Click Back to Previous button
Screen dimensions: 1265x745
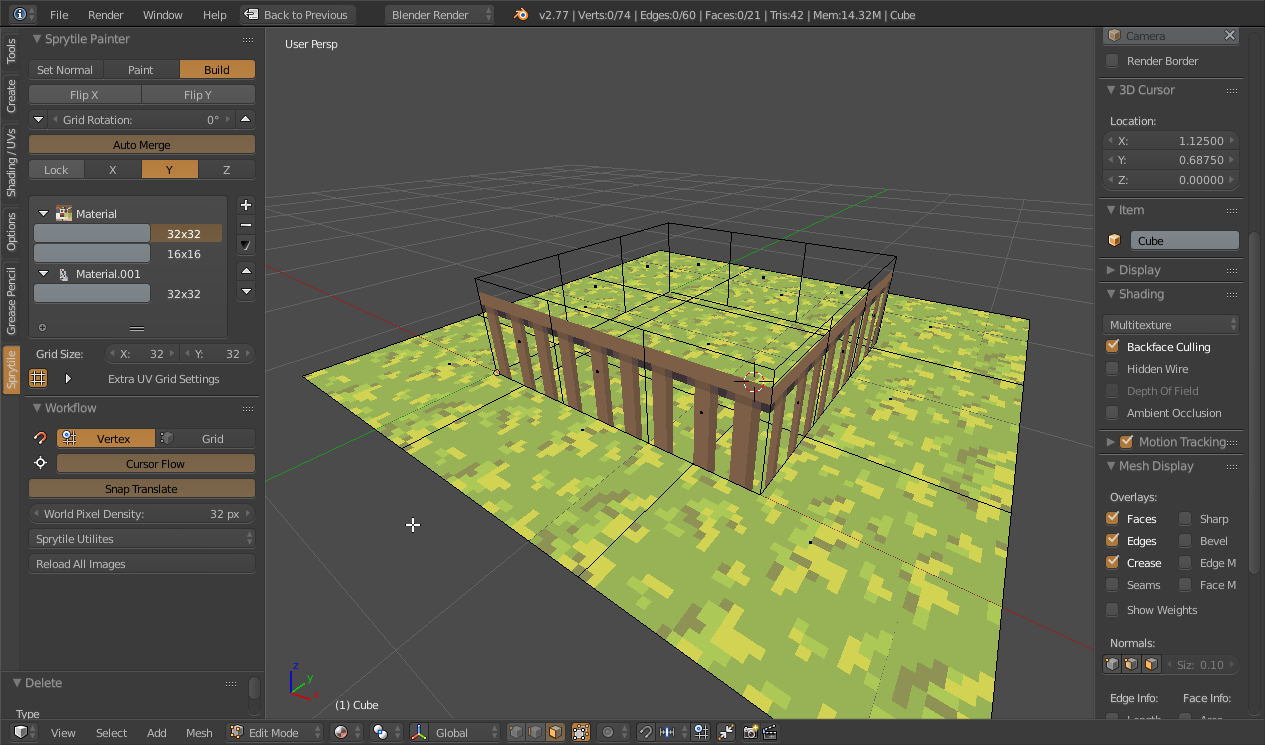(297, 15)
